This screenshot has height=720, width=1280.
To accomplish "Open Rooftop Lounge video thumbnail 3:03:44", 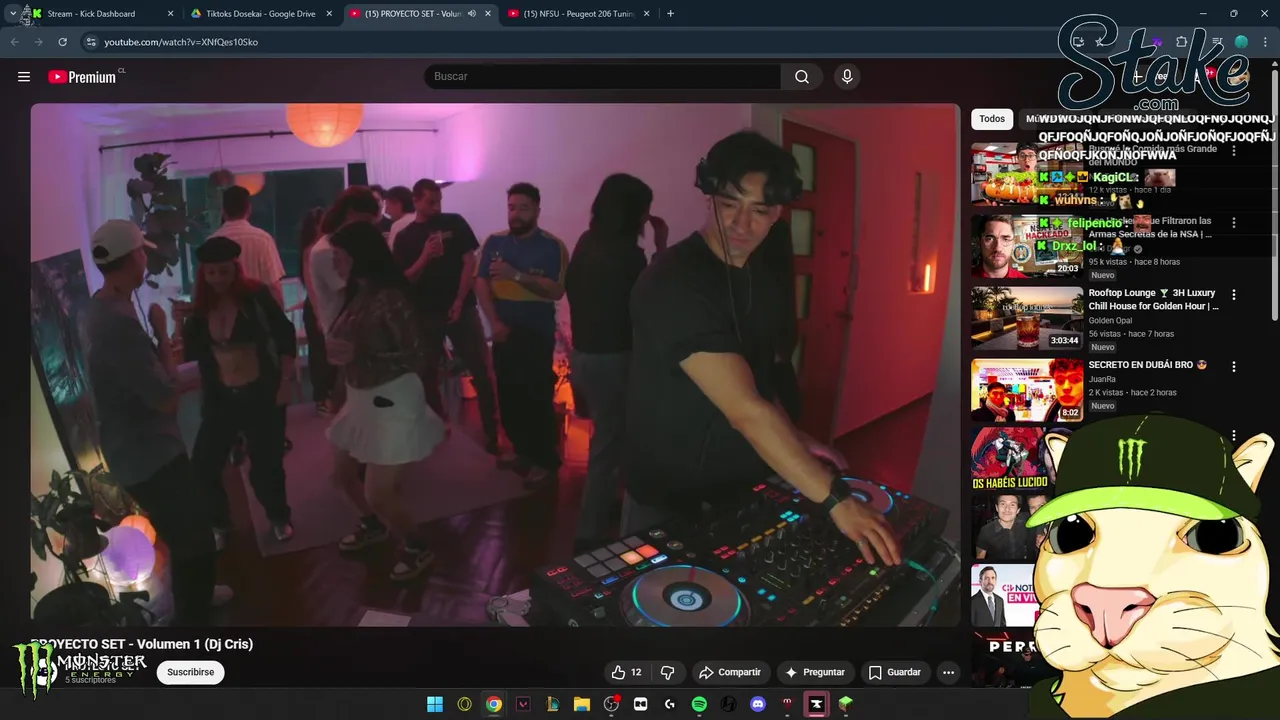I will pyautogui.click(x=1027, y=318).
